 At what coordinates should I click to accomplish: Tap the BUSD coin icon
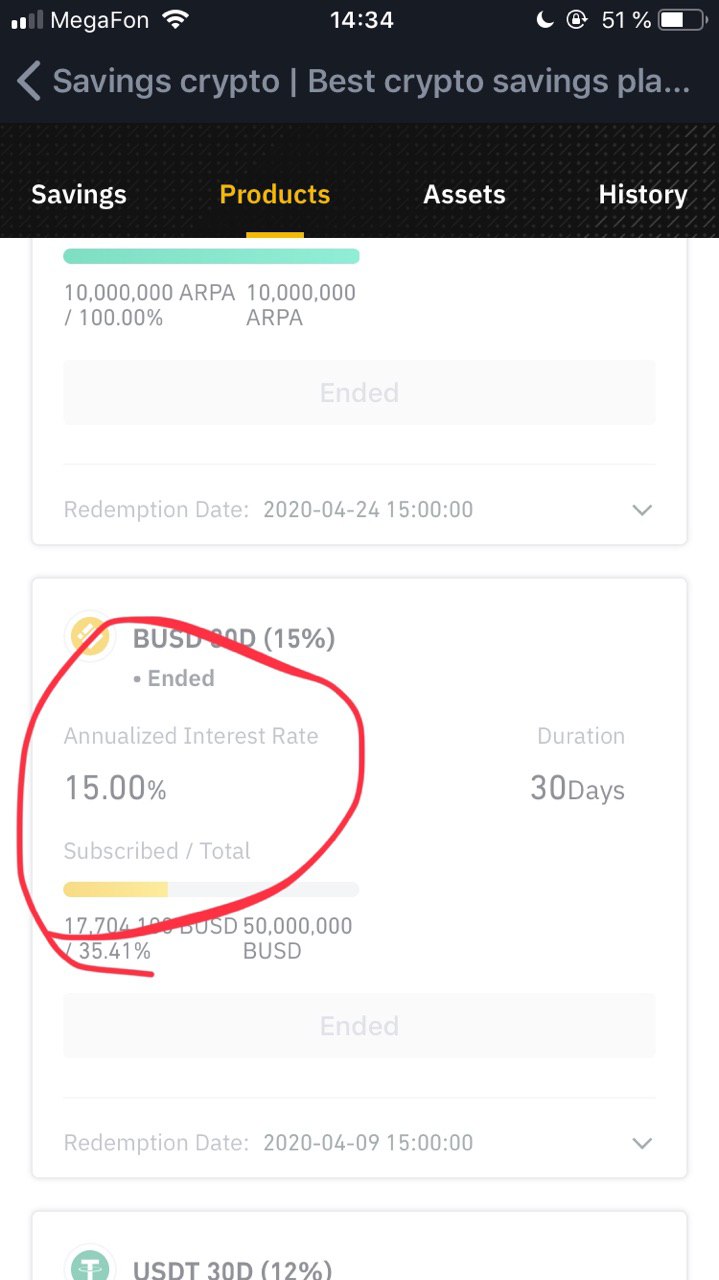(90, 636)
